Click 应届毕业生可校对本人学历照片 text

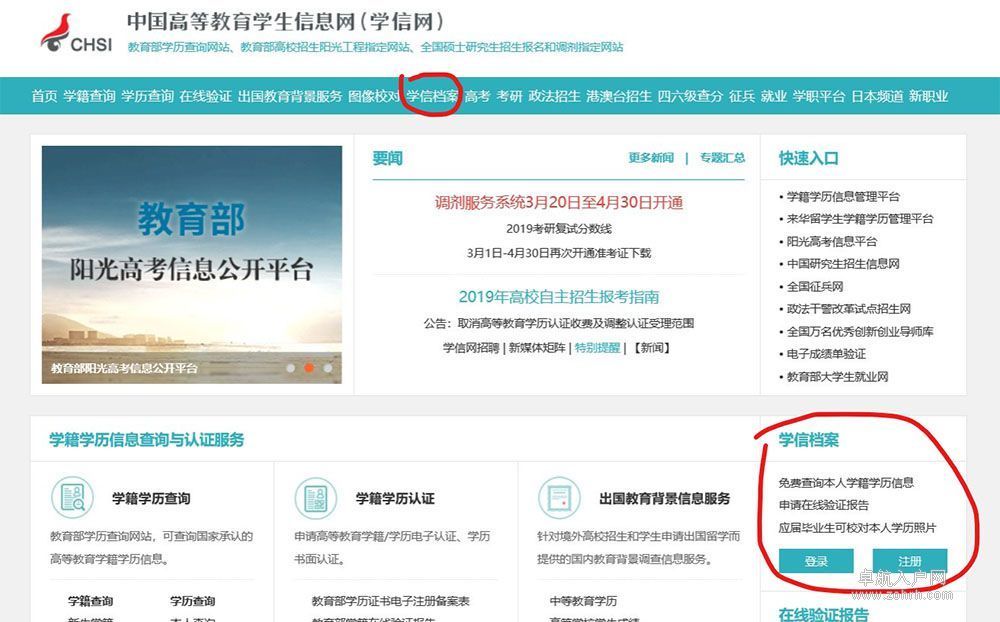point(858,528)
